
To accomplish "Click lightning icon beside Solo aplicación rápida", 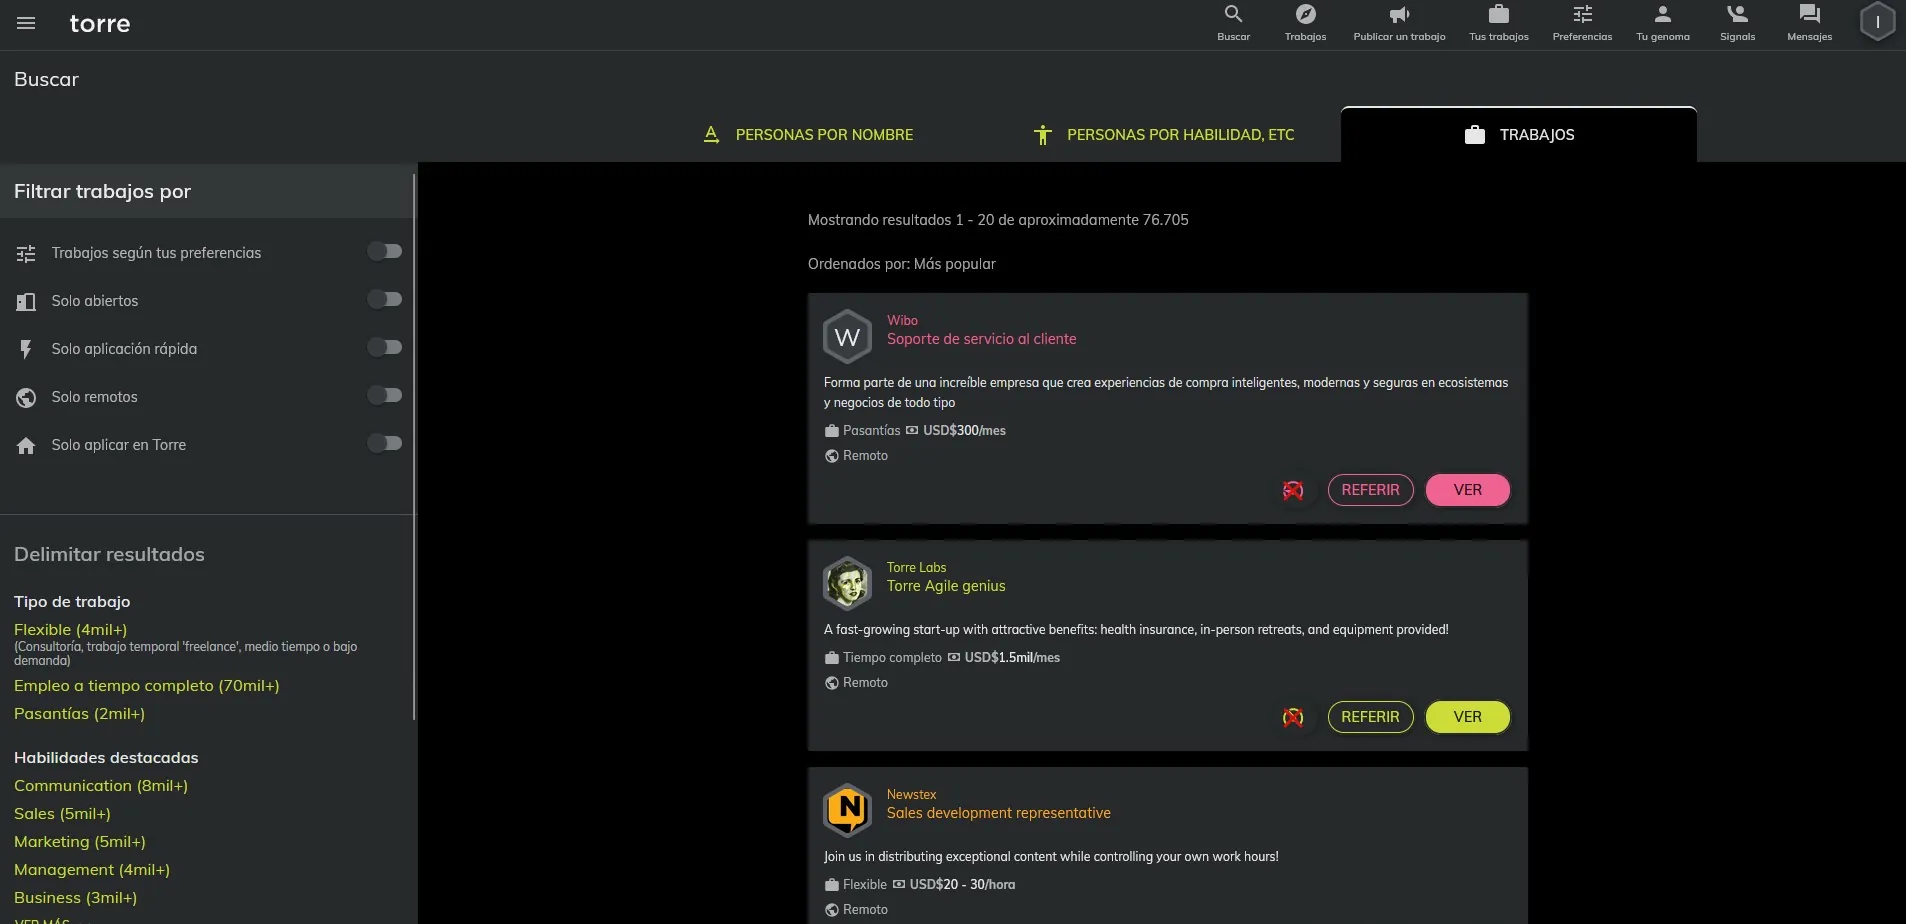I will [26, 349].
